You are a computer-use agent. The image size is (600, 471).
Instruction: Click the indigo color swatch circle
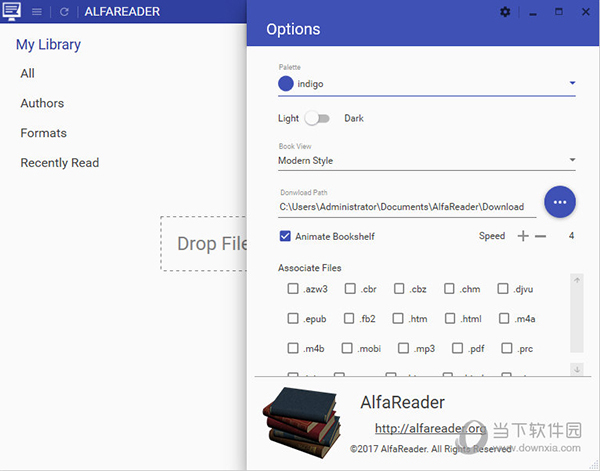(286, 83)
